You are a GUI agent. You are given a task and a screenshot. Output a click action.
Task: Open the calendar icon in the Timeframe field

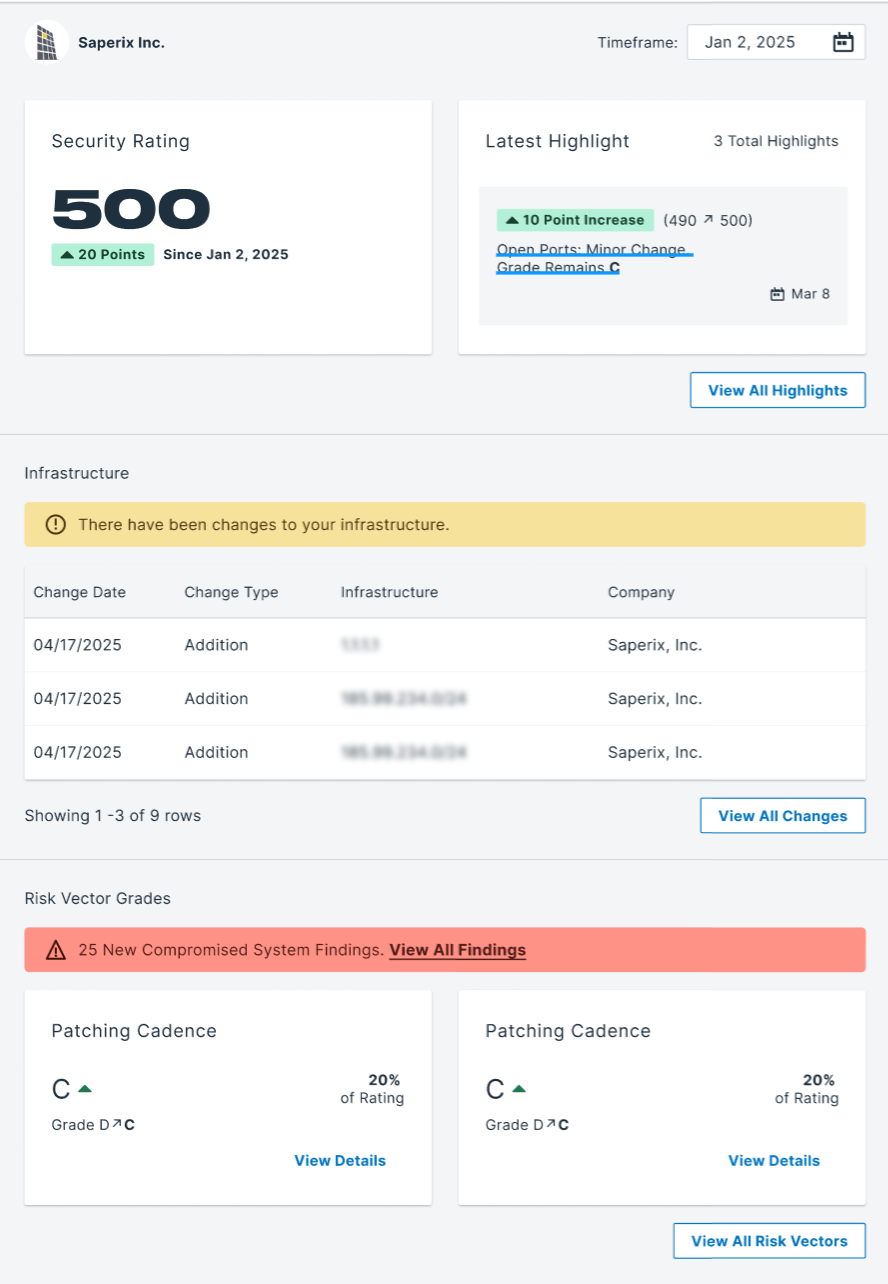(x=843, y=42)
